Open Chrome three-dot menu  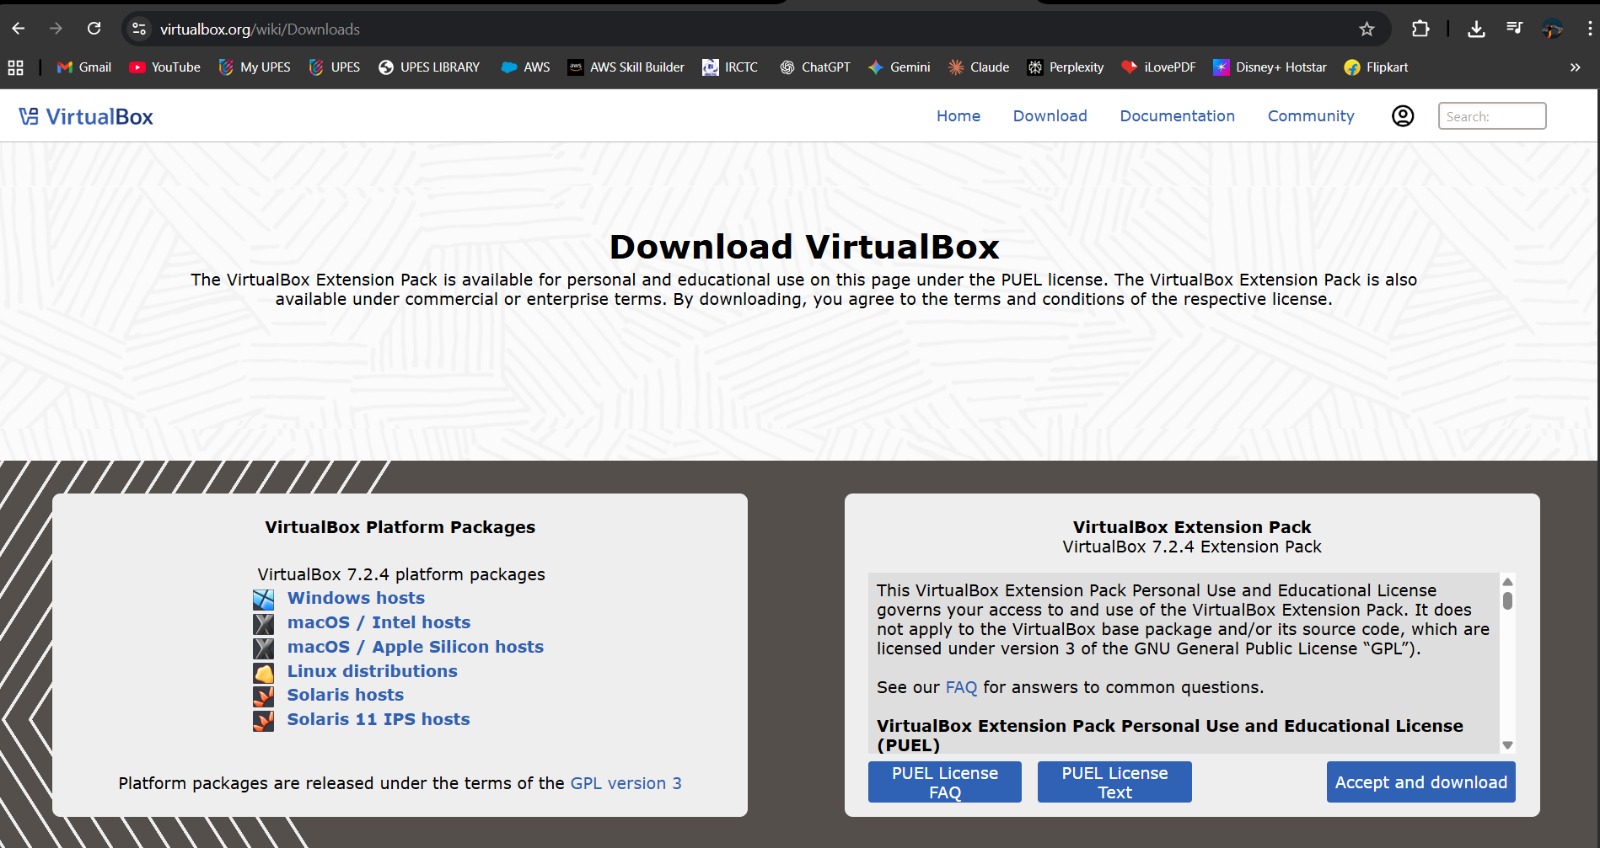pyautogui.click(x=1589, y=29)
